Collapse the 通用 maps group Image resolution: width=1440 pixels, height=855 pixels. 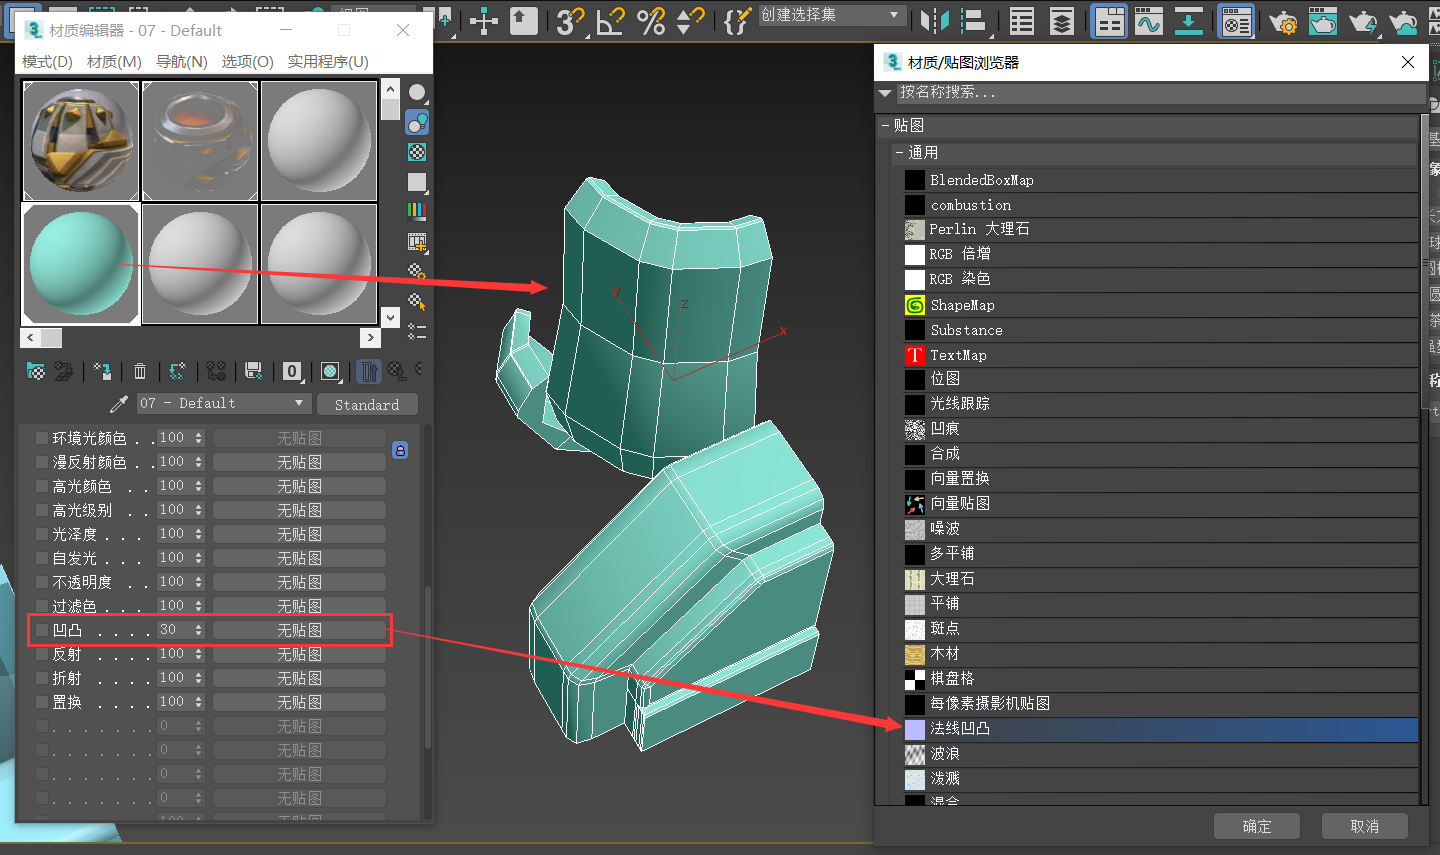pyautogui.click(x=900, y=153)
